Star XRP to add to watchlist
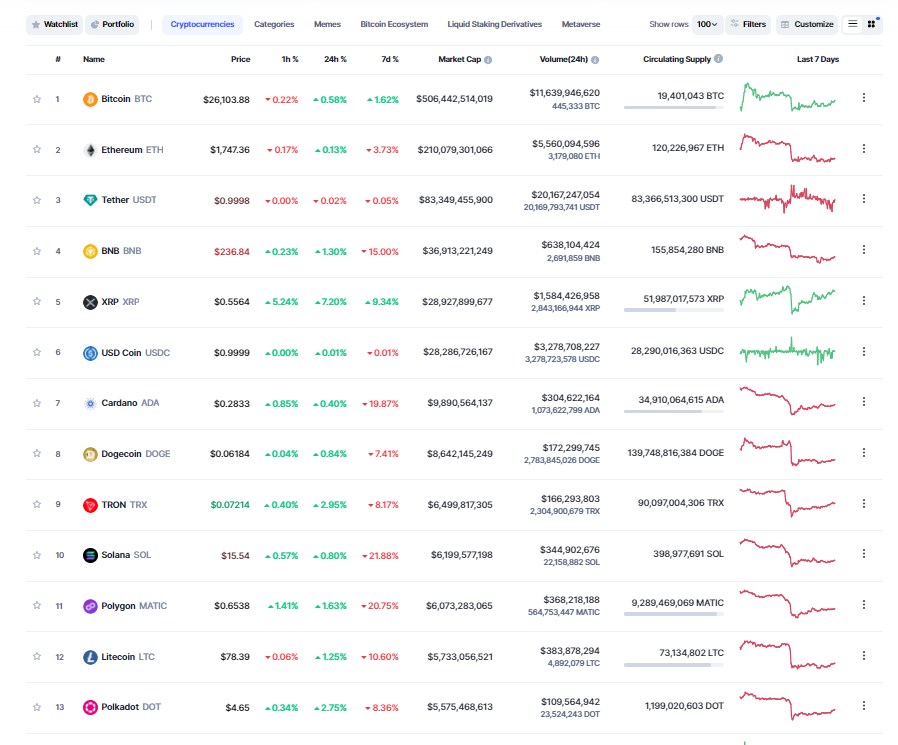This screenshot has width=898, height=745. click(x=37, y=301)
